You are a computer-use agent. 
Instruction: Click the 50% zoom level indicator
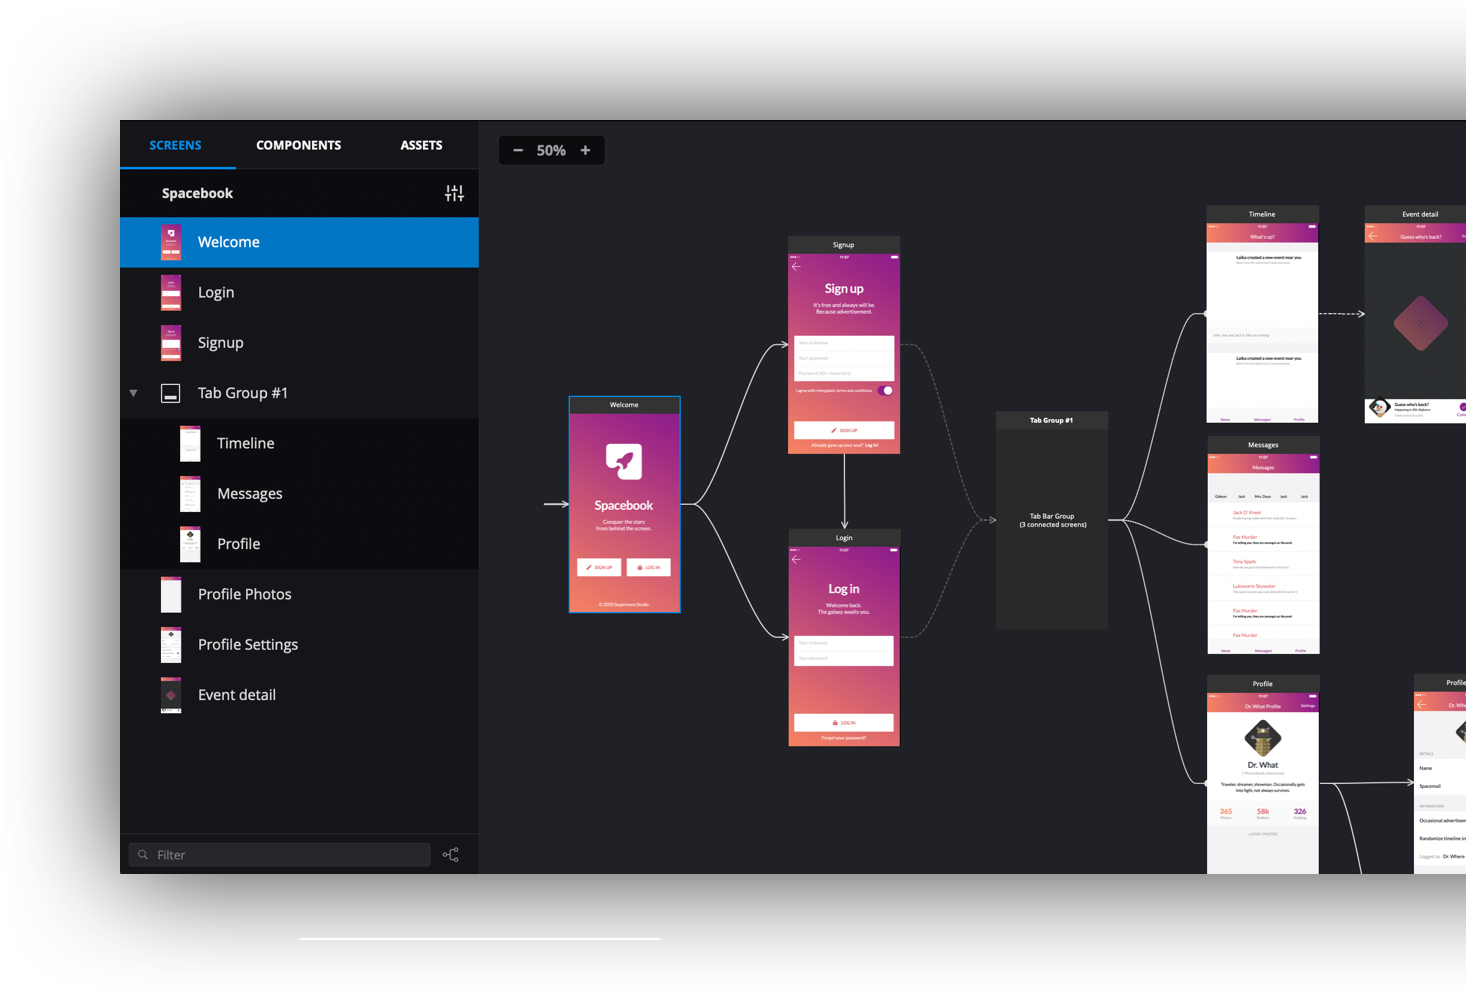pyautogui.click(x=551, y=150)
